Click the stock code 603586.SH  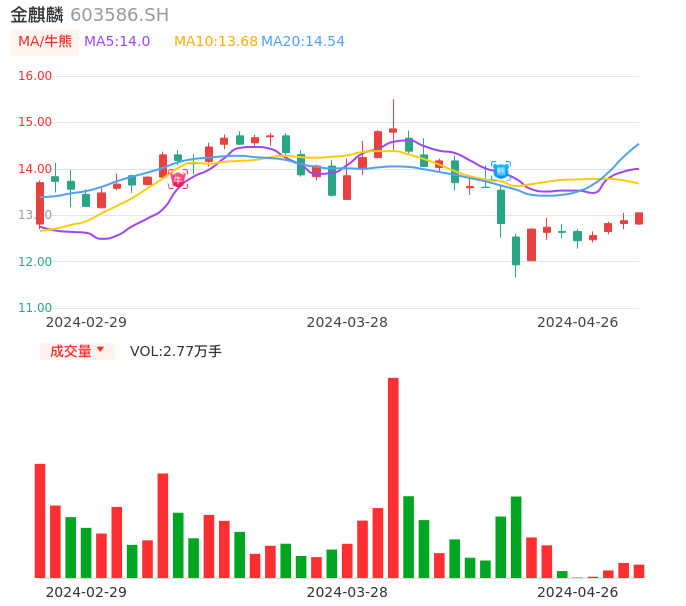(x=119, y=15)
